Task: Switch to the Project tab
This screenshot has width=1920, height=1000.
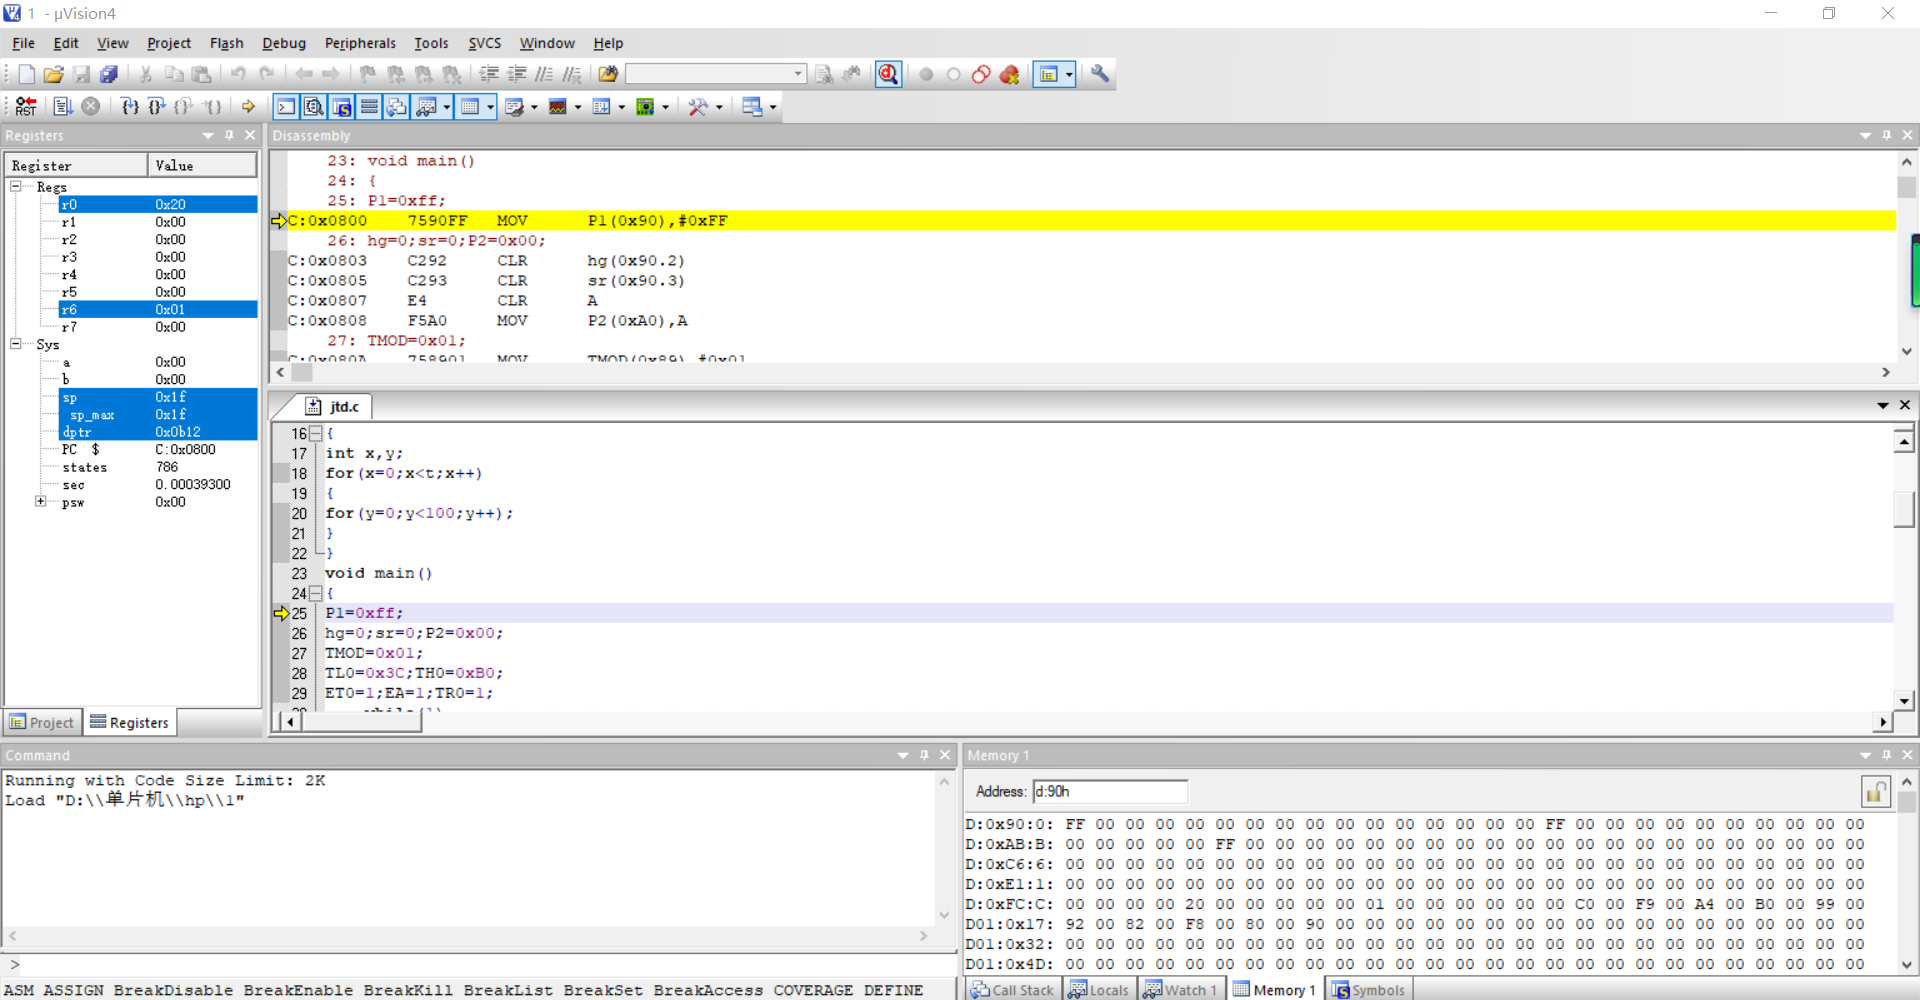Action: 42,722
